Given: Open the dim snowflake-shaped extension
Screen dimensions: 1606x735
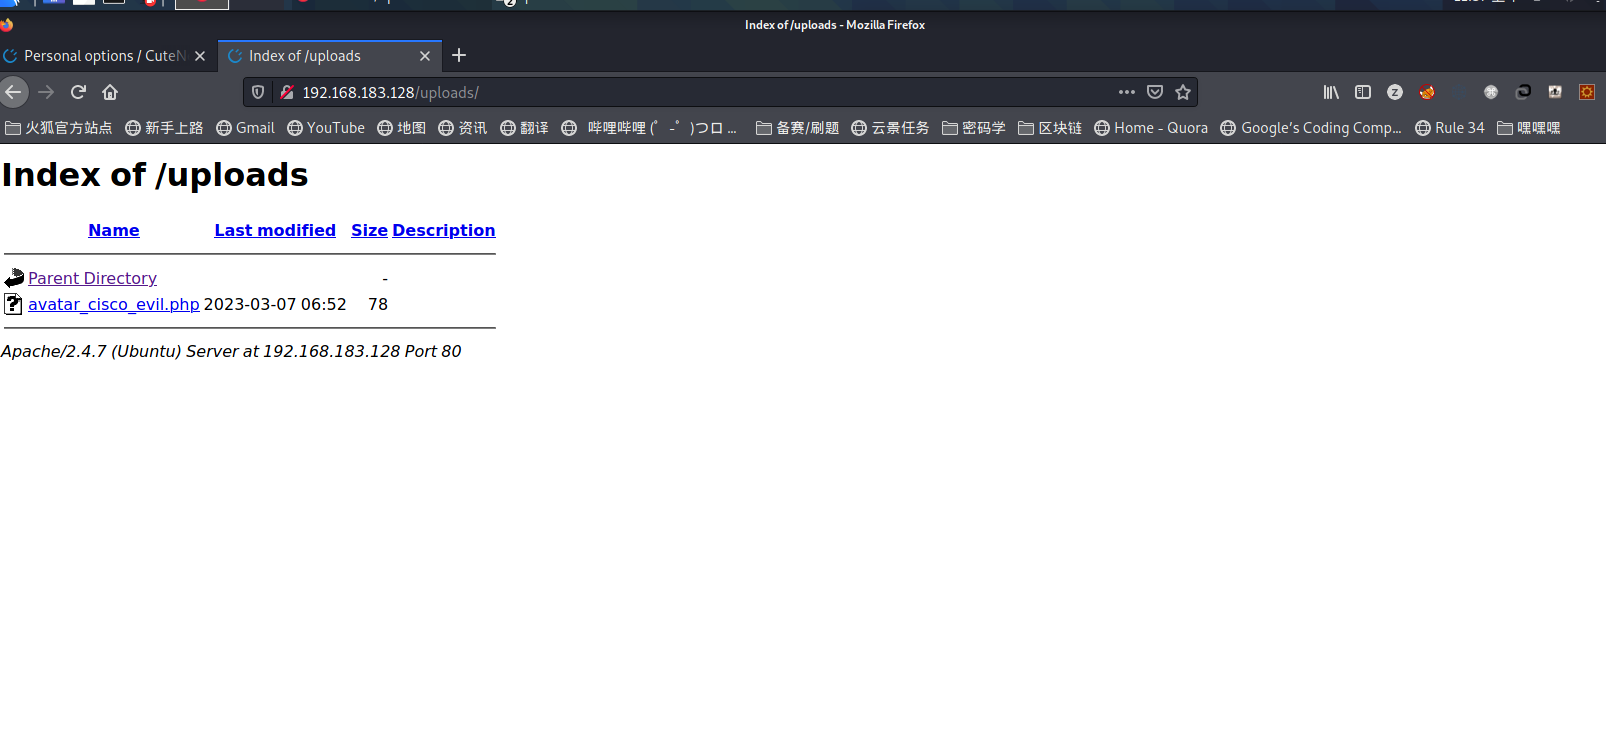Looking at the screenshot, I should point(1459,92).
